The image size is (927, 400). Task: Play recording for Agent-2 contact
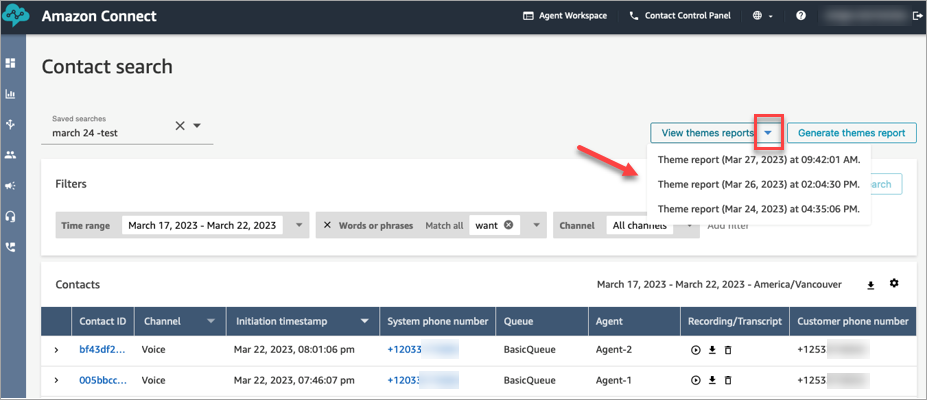coord(695,351)
